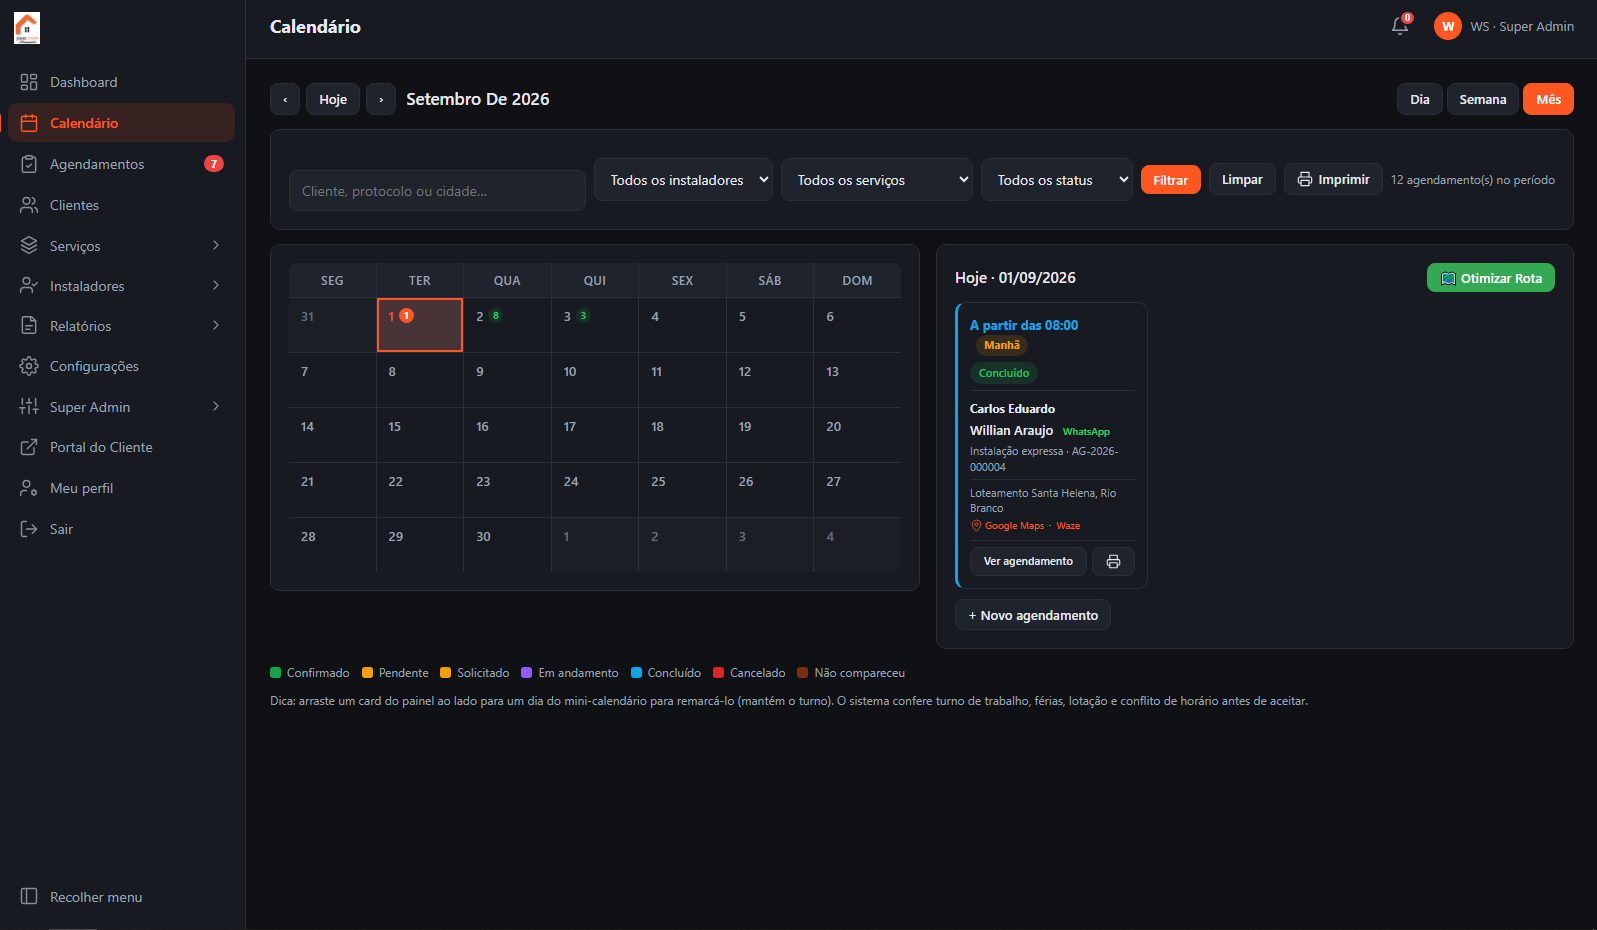This screenshot has height=930, width=1597.
Task: Select day 15 in the calendar
Action: tap(420, 435)
